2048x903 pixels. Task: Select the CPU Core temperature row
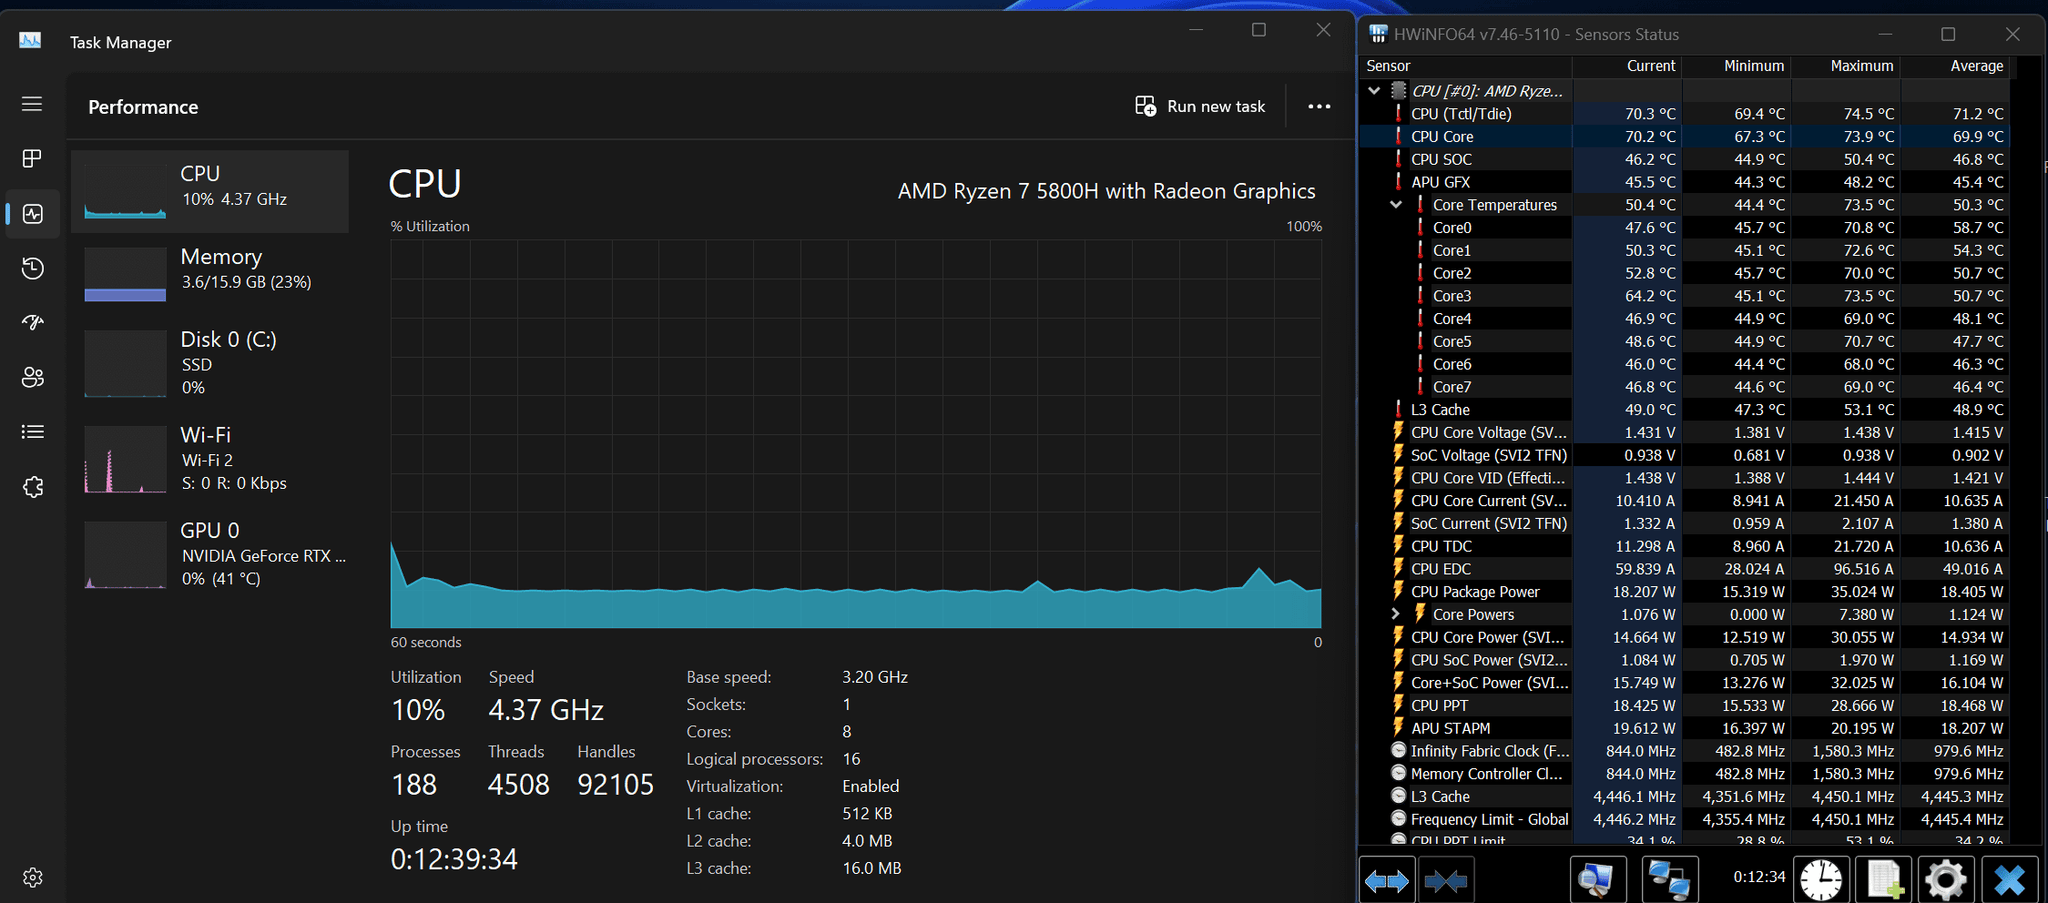pos(1686,136)
